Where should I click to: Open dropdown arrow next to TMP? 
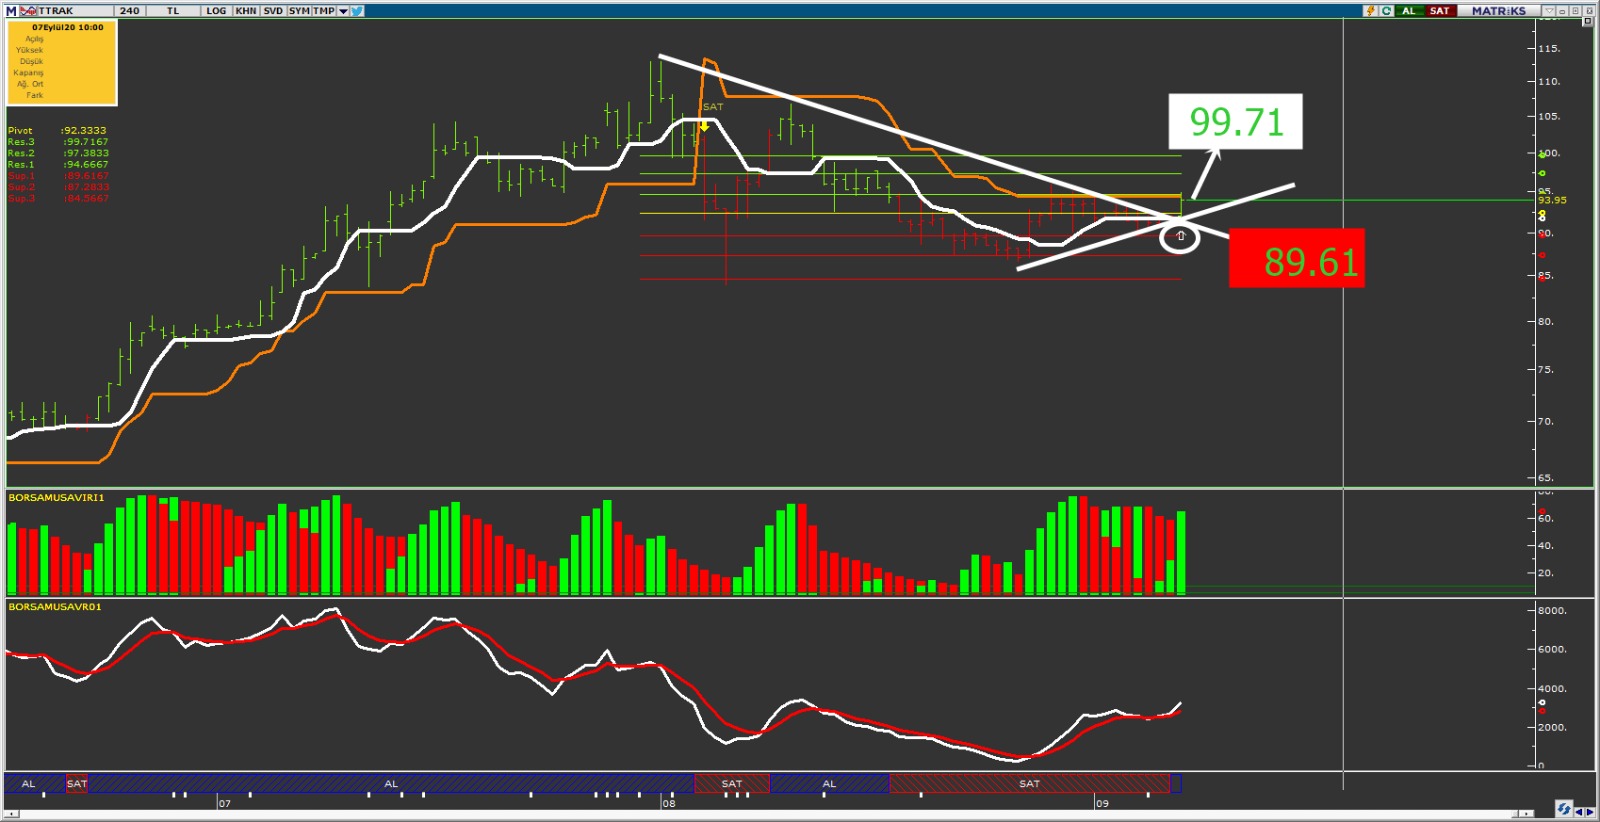[x=343, y=11]
